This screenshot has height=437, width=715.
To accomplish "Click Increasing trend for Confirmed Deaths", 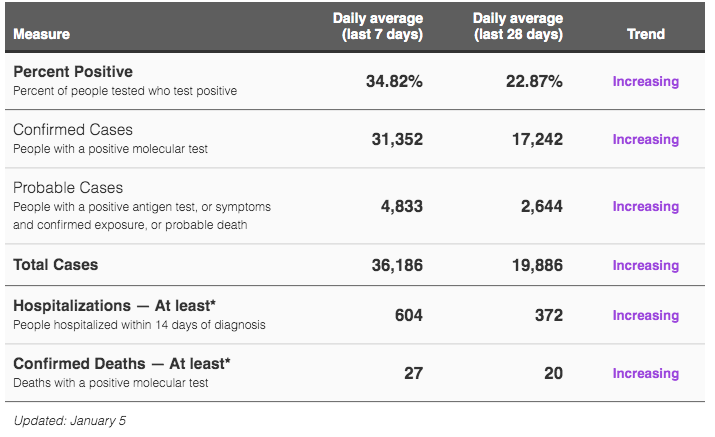I will coord(645,374).
